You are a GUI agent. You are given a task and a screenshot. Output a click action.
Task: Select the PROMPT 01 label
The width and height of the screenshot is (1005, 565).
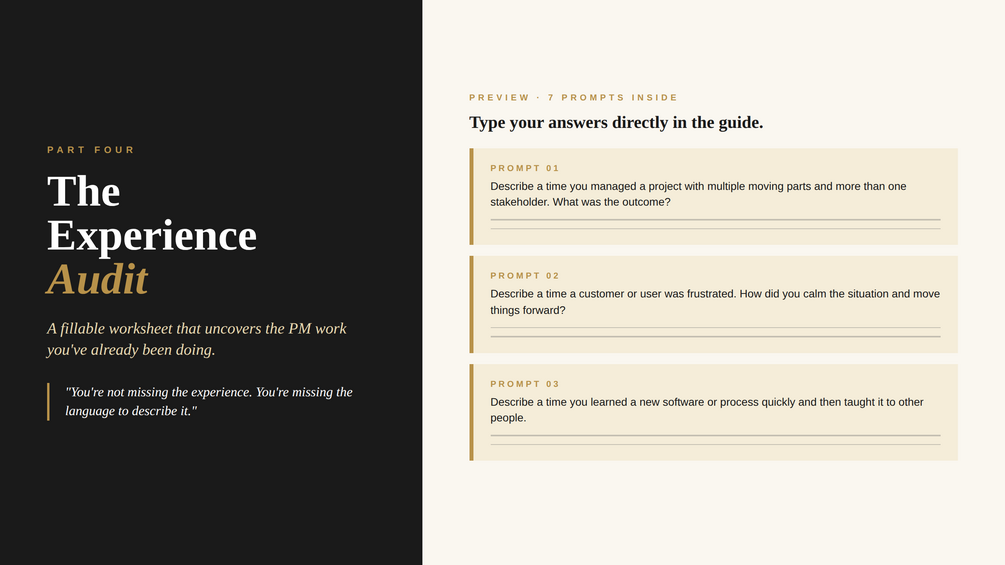point(525,168)
